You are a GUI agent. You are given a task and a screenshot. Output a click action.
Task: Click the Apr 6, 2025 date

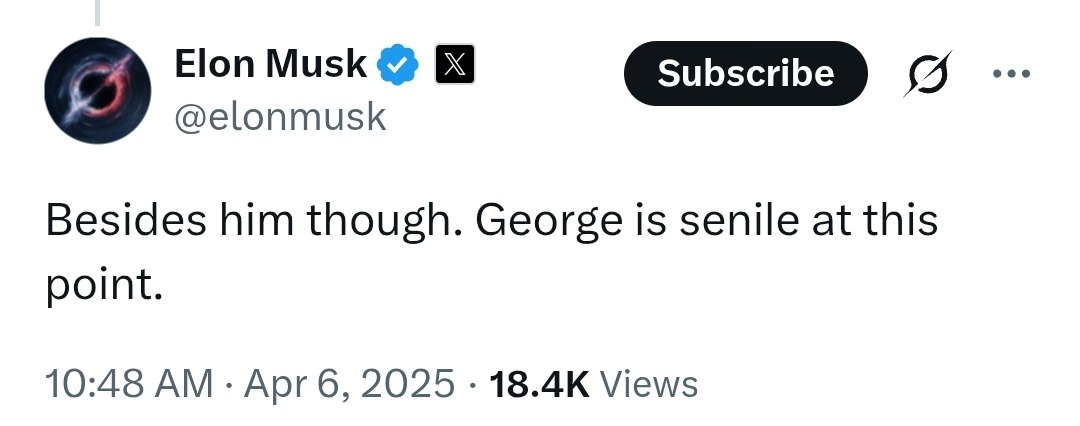point(349,383)
